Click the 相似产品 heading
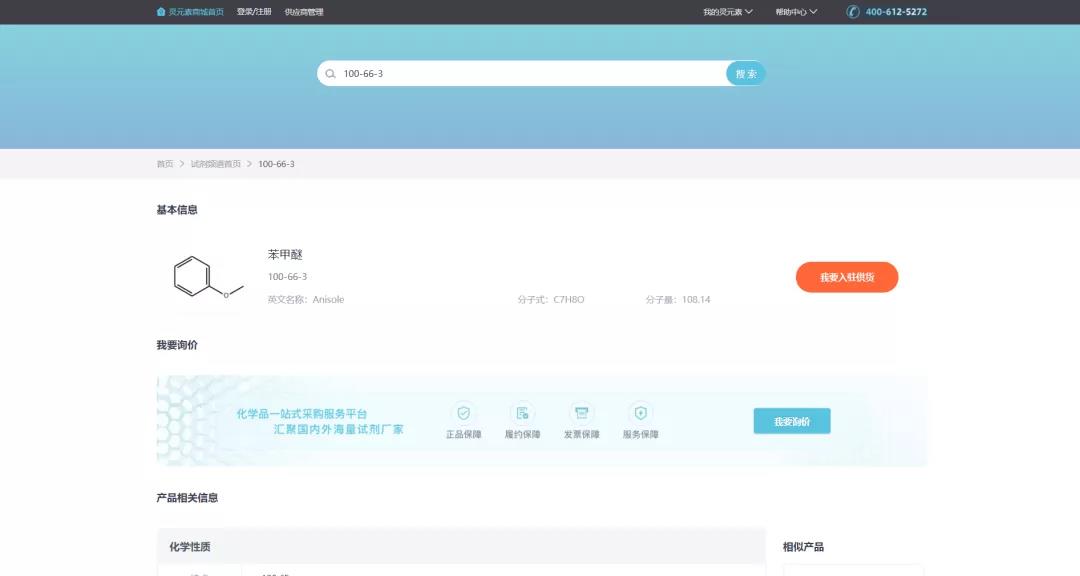Image resolution: width=1080 pixels, height=576 pixels. 803,547
